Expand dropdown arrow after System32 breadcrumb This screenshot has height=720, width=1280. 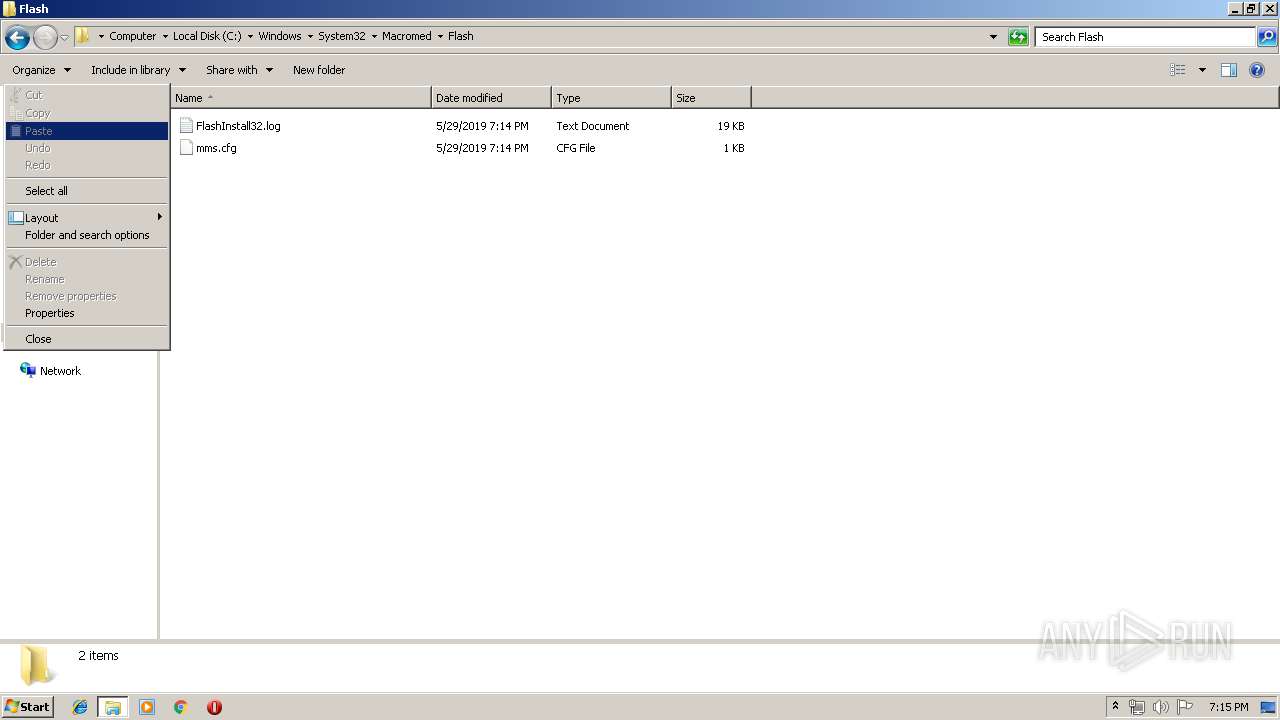click(x=374, y=36)
